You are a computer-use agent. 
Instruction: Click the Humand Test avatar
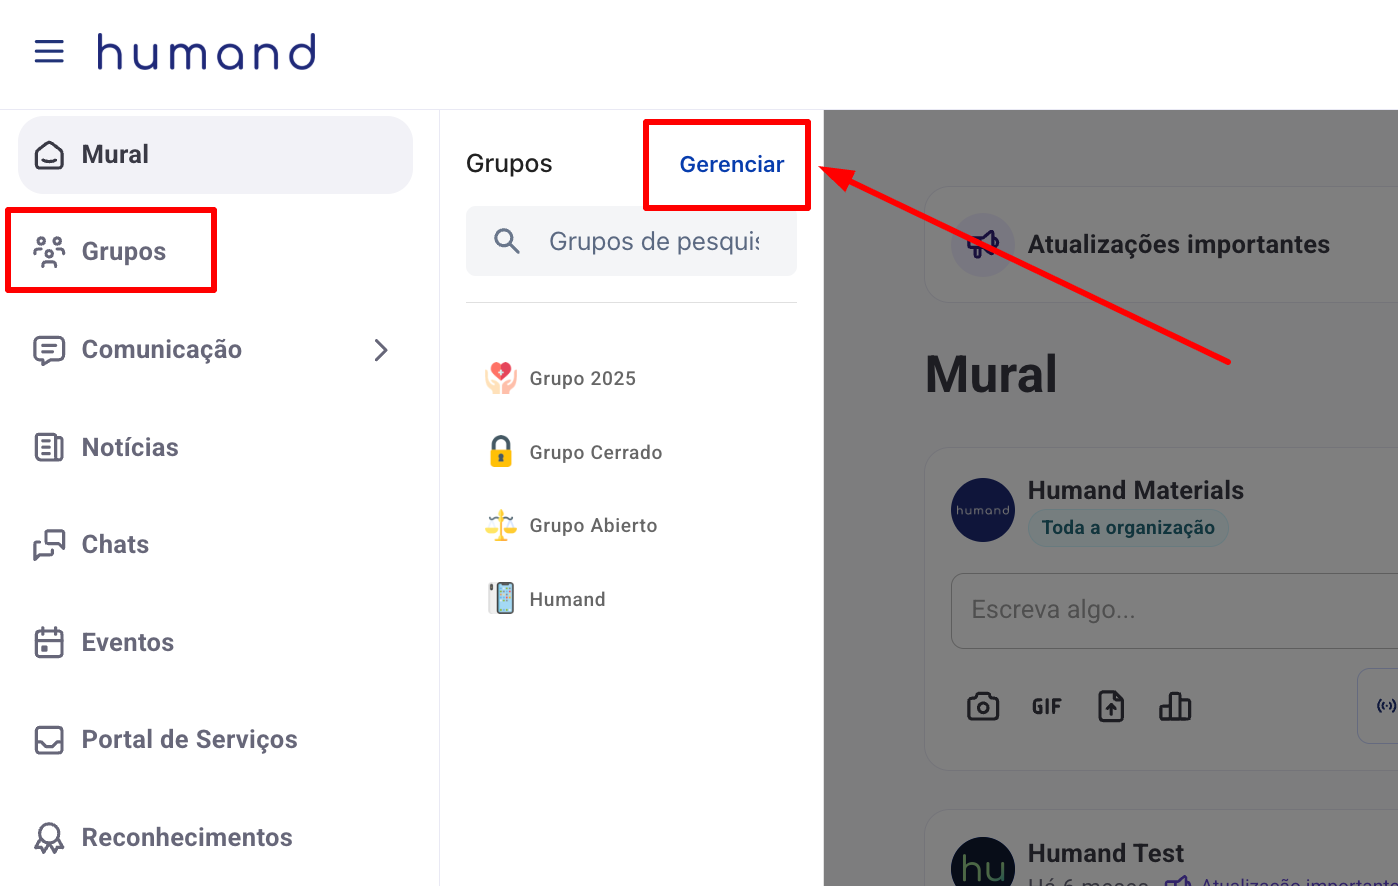click(982, 862)
